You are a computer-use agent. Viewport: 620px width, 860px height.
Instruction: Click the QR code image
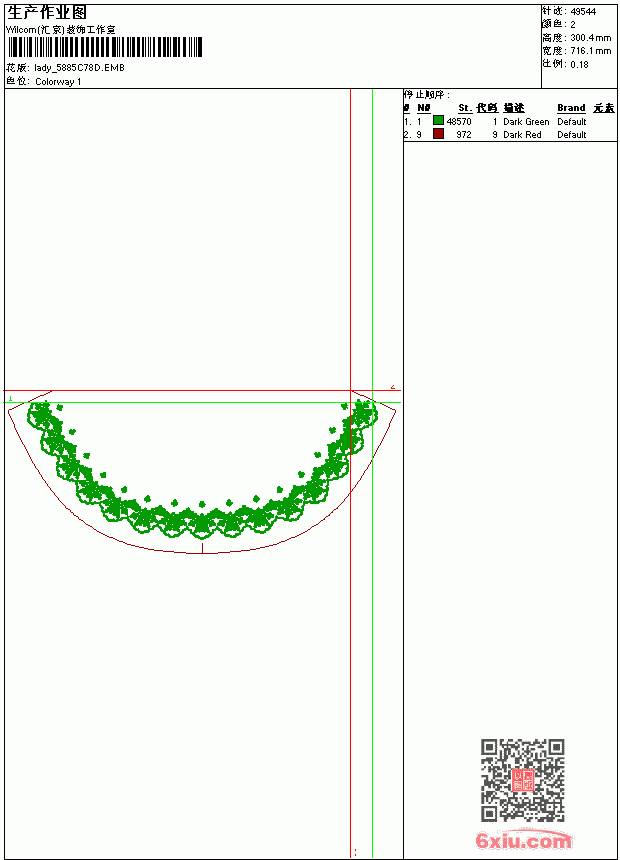pos(522,779)
